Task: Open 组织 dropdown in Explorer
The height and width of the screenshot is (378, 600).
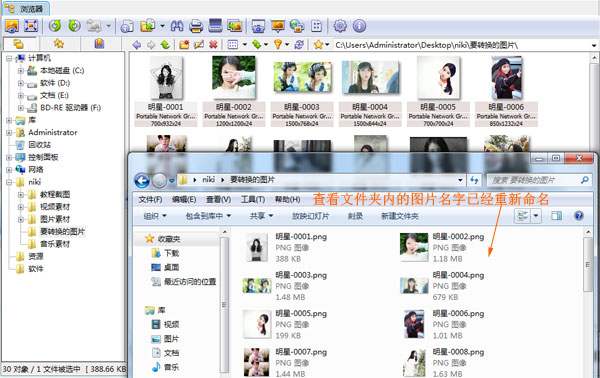Action: coord(155,216)
